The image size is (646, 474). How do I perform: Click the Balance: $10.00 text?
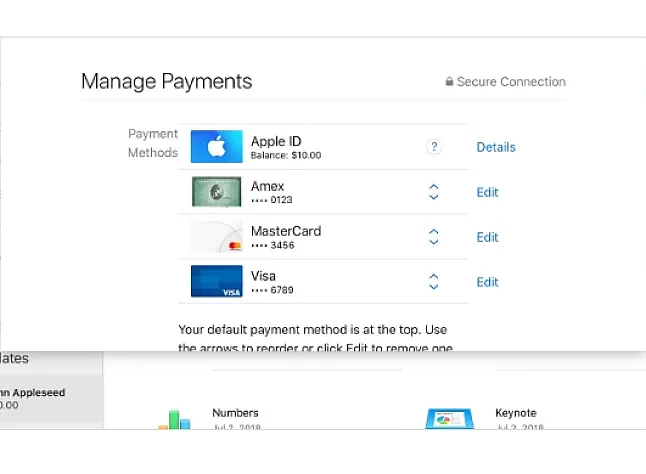tap(286, 155)
